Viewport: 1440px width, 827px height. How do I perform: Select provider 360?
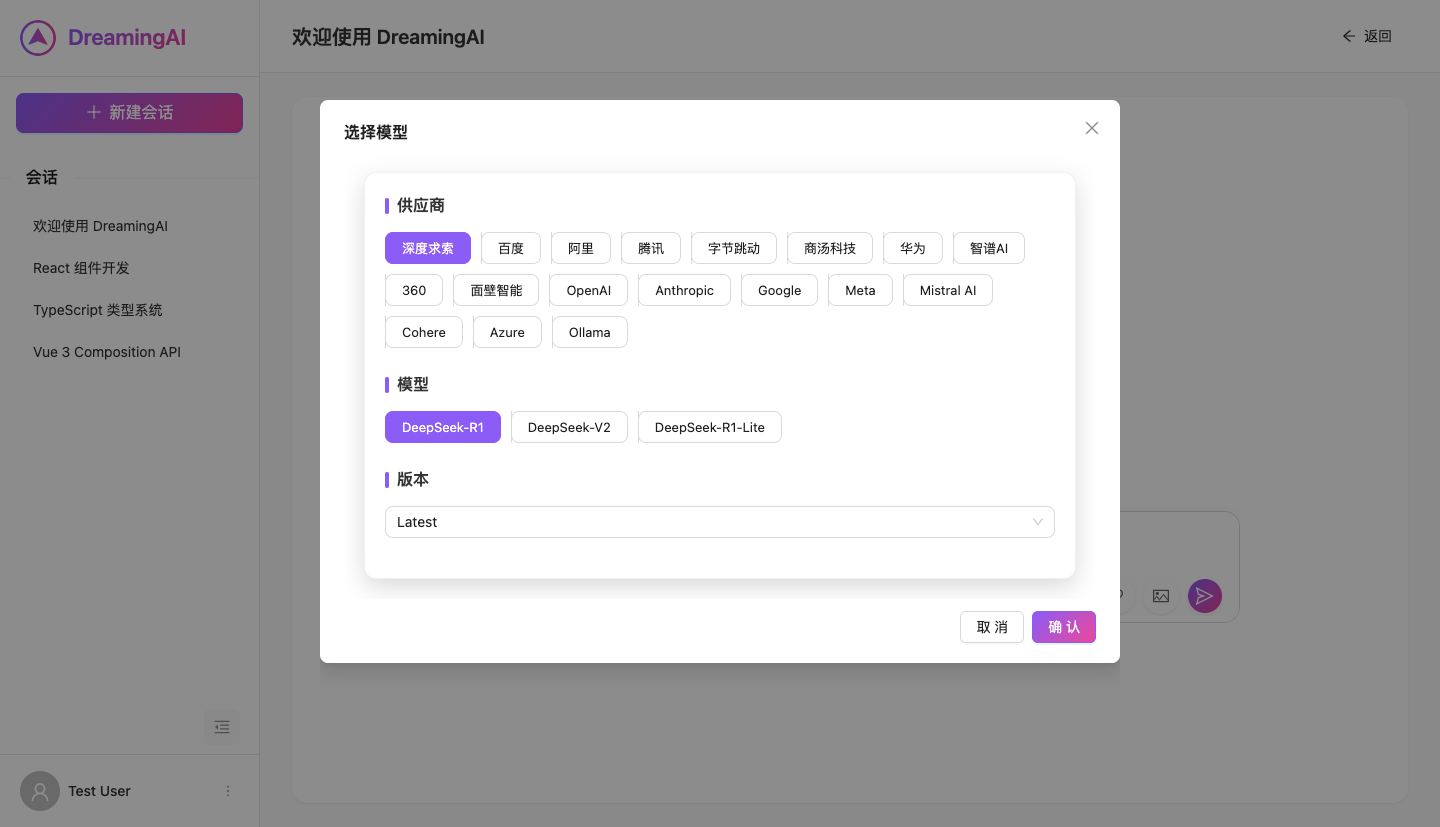414,290
